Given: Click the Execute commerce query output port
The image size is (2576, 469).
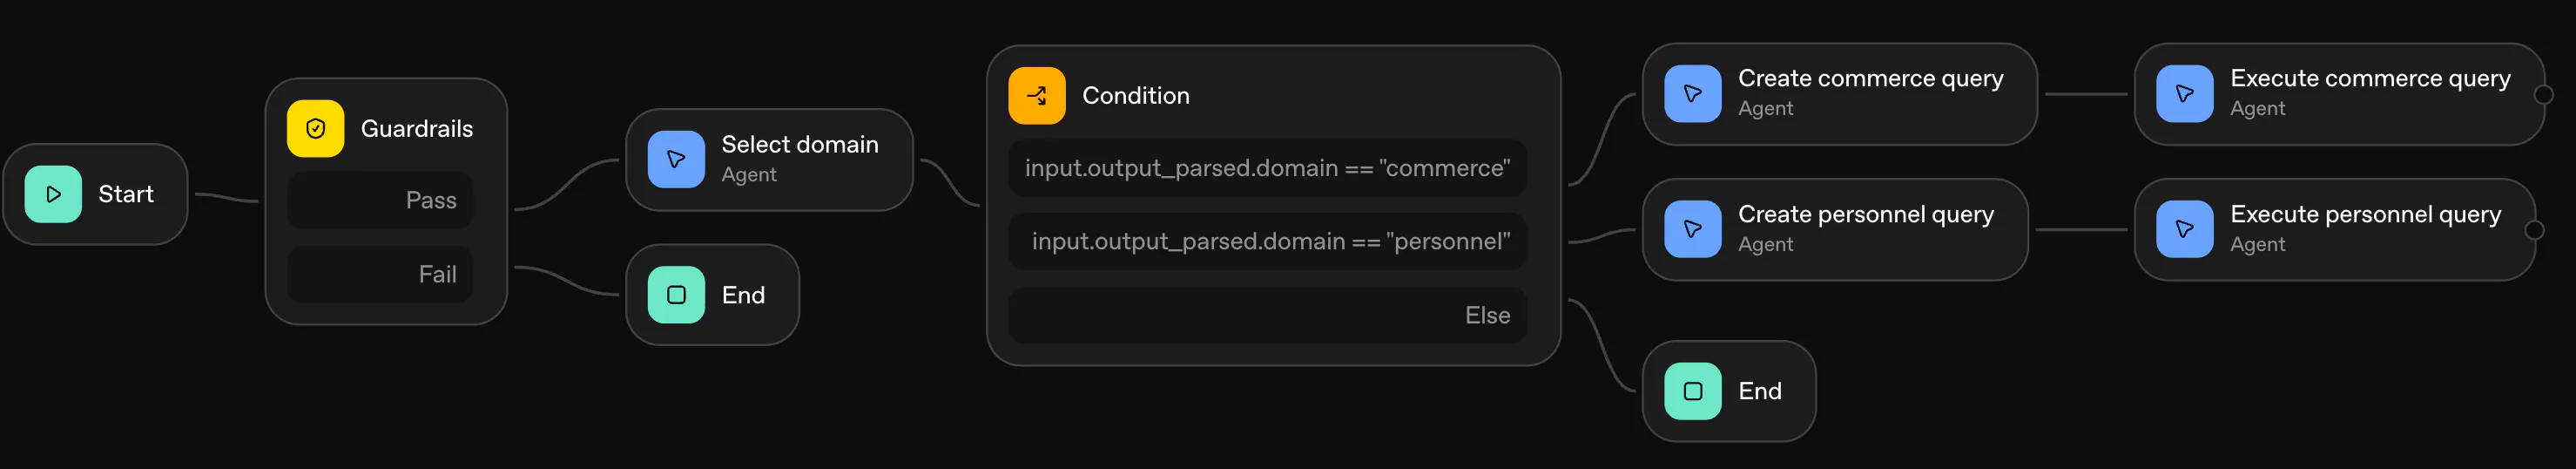Looking at the screenshot, I should point(2544,94).
